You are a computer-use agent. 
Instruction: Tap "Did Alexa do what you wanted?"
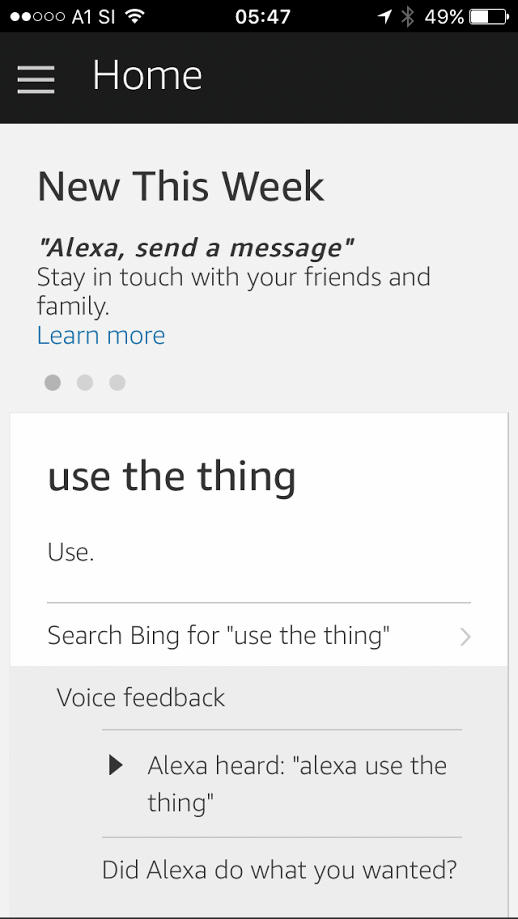click(279, 870)
